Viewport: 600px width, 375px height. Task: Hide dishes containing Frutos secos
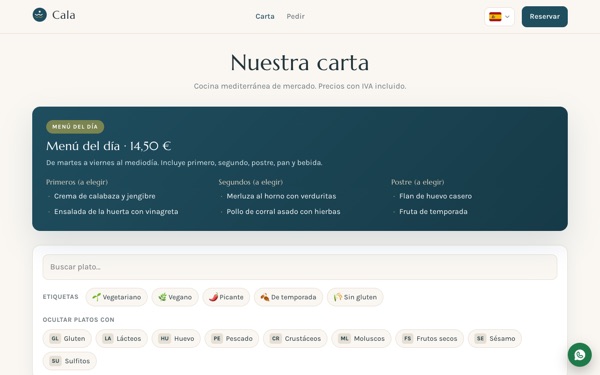[x=429, y=338]
